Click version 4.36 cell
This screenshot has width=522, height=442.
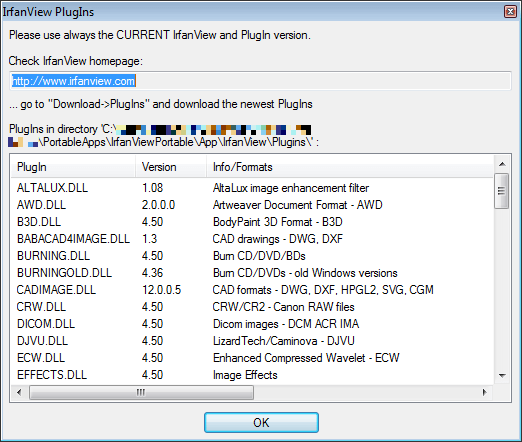pyautogui.click(x=152, y=273)
